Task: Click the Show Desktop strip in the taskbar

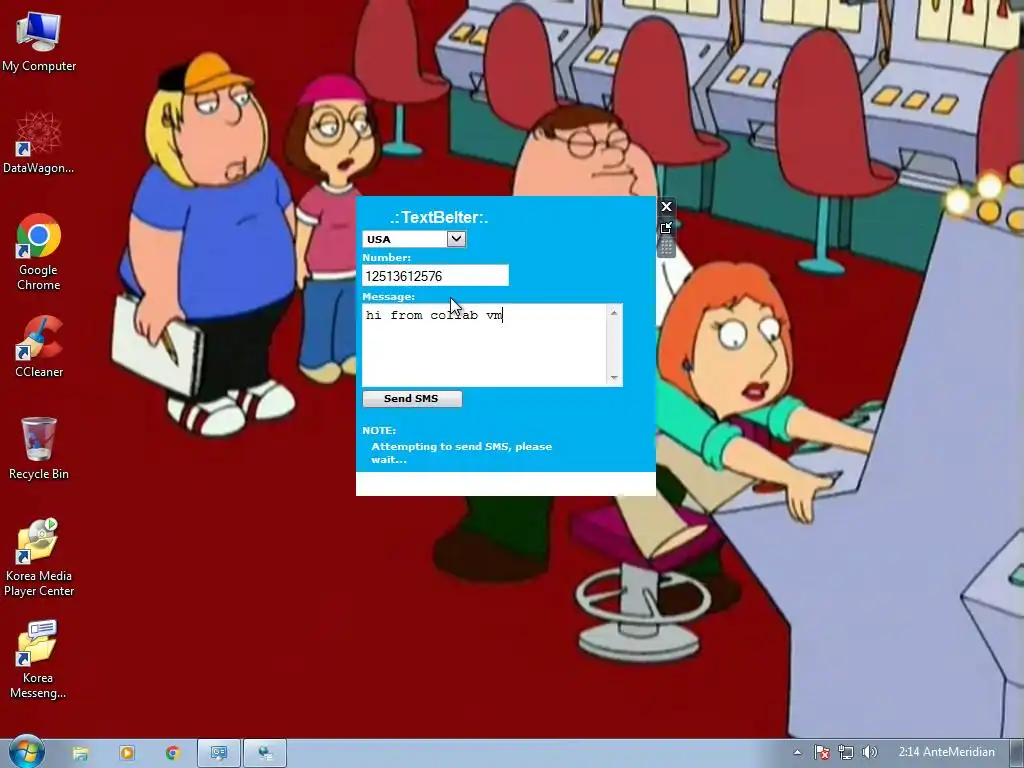Action: click(x=1016, y=753)
